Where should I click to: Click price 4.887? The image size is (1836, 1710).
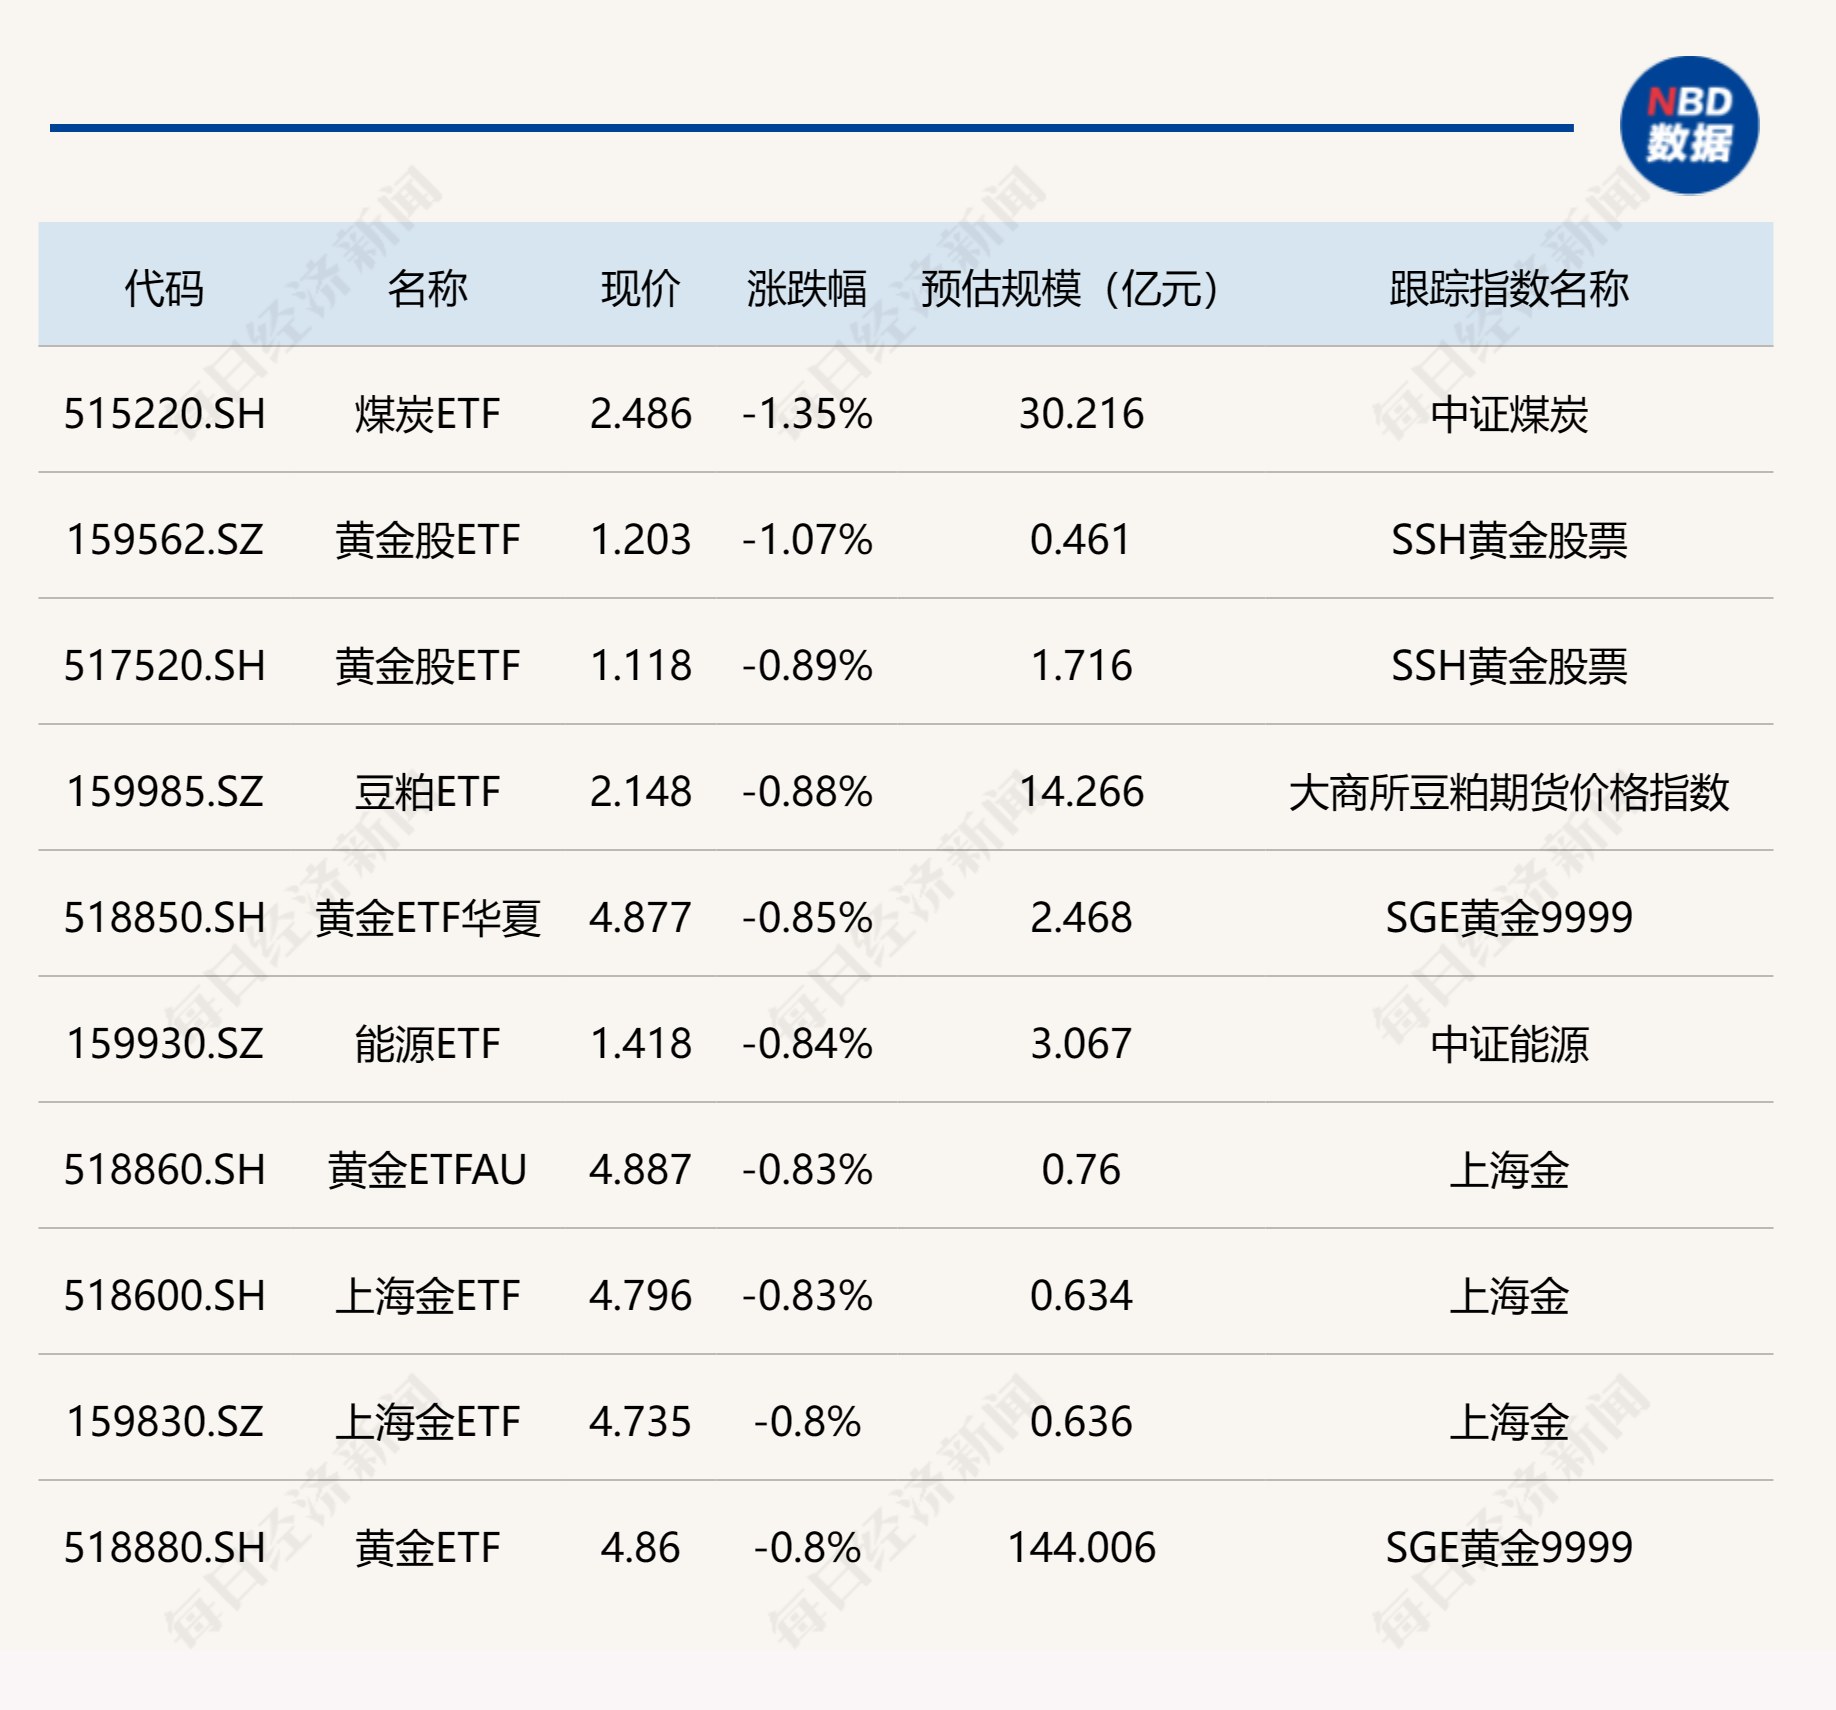point(640,1170)
